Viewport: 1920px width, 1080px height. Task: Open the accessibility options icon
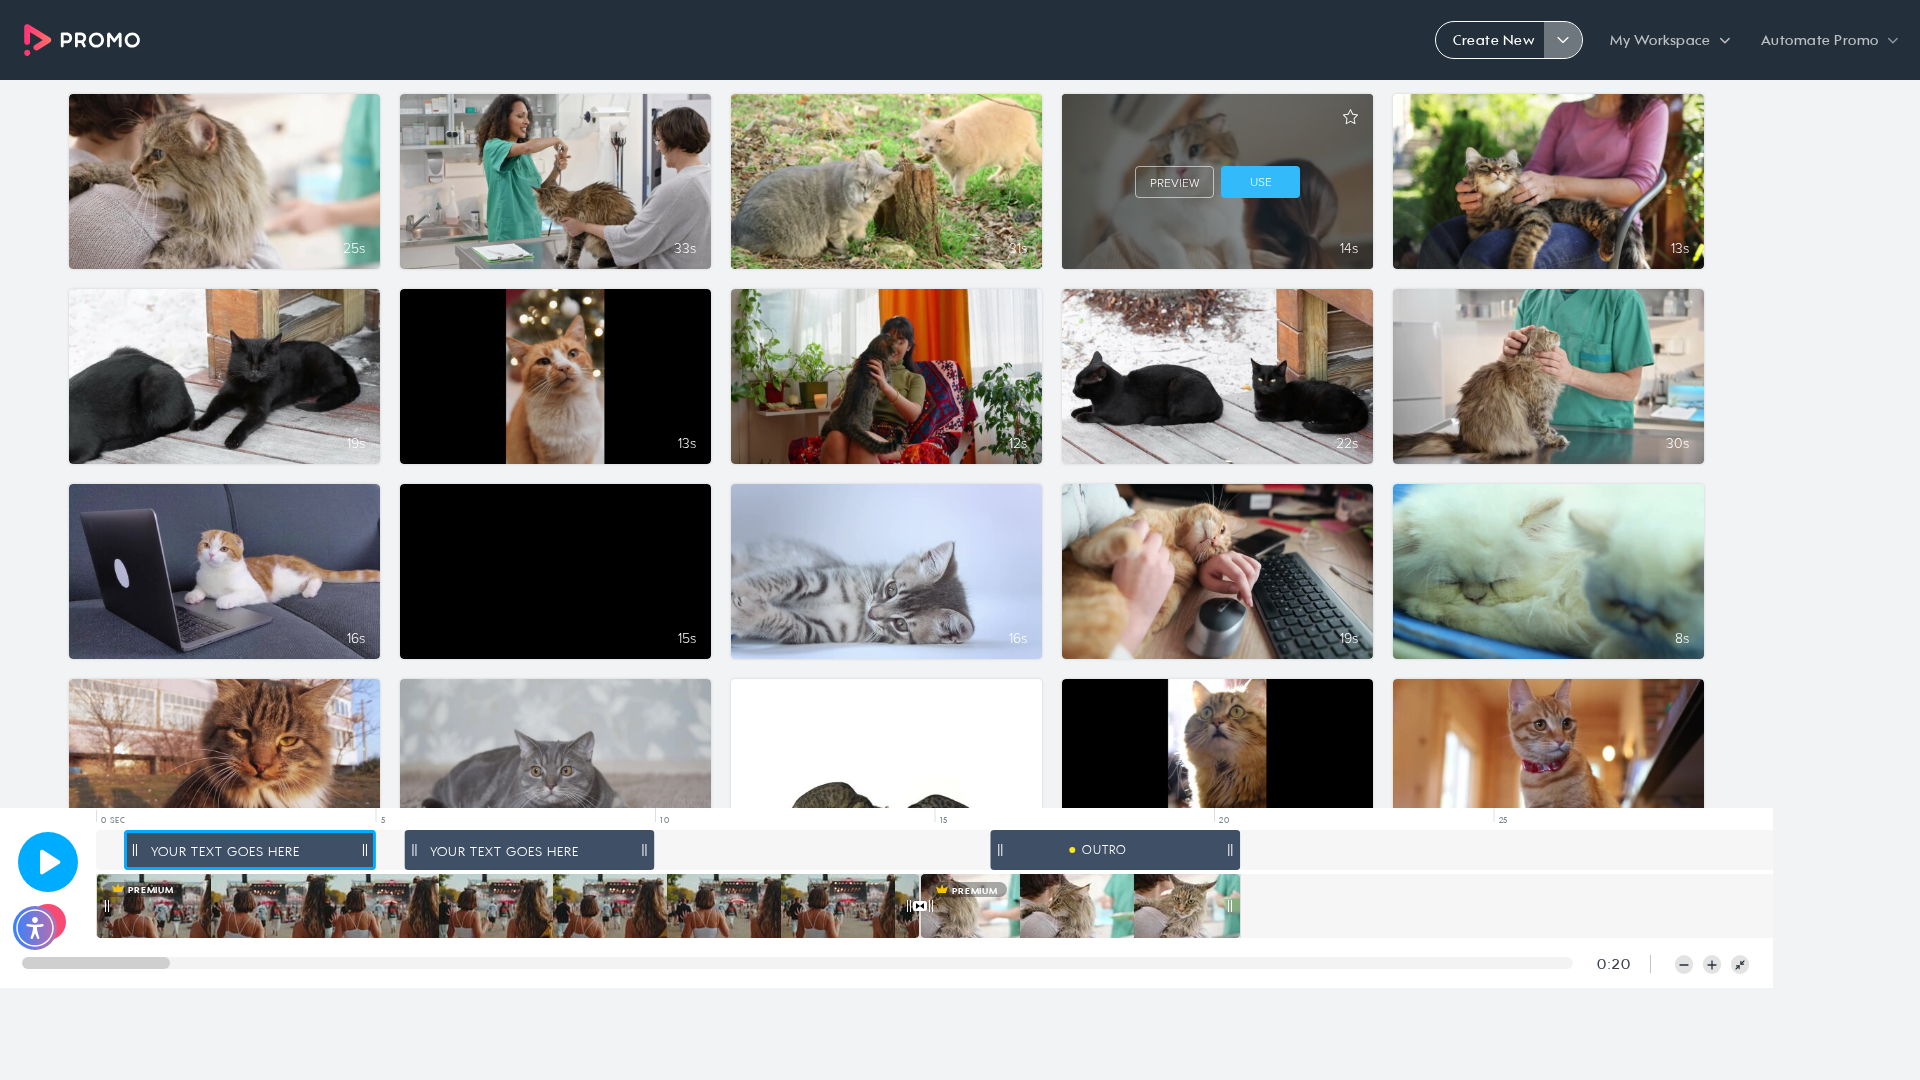34,928
